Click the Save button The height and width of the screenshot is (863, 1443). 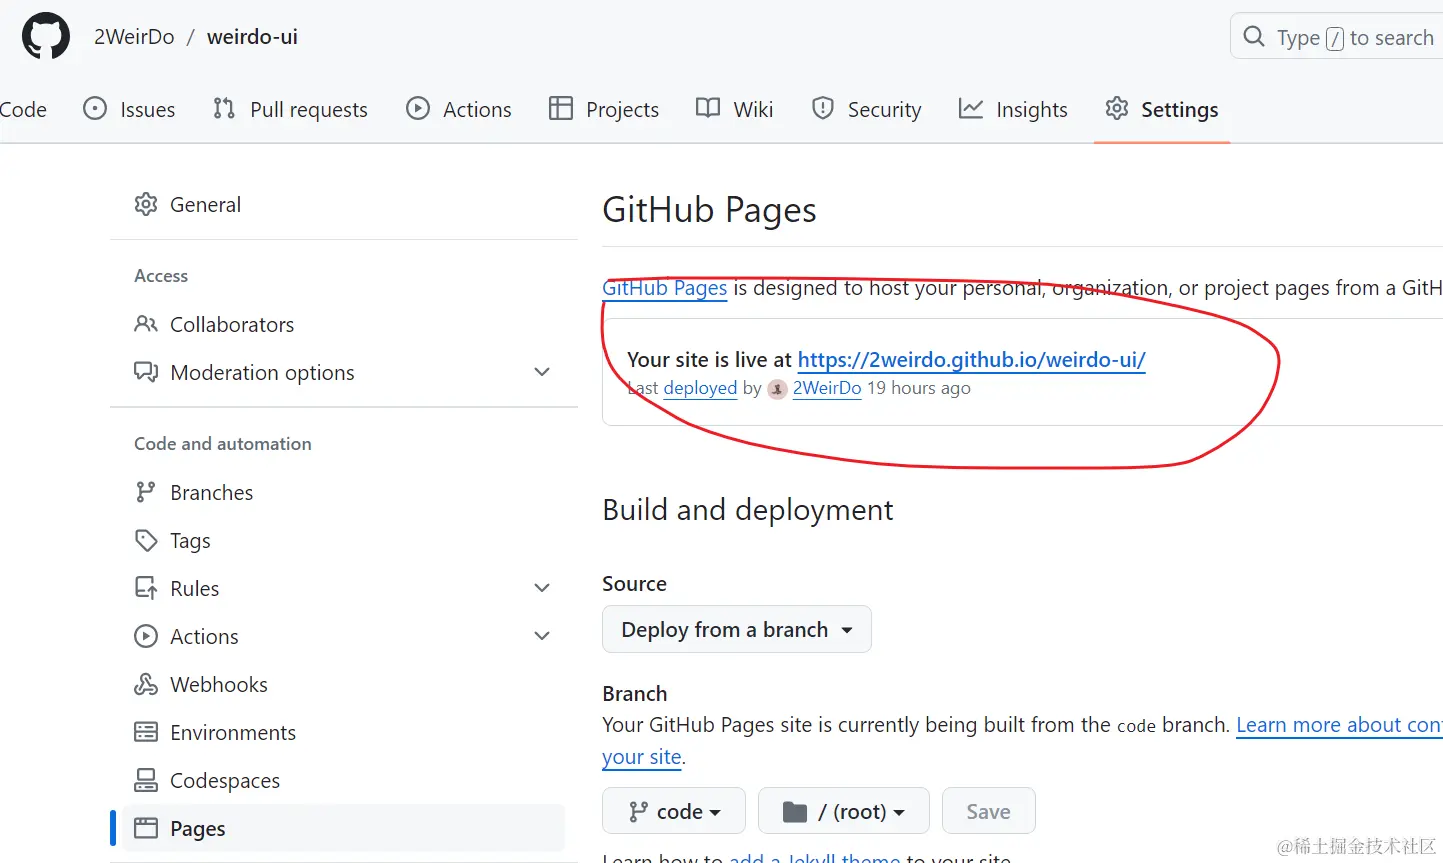(988, 811)
